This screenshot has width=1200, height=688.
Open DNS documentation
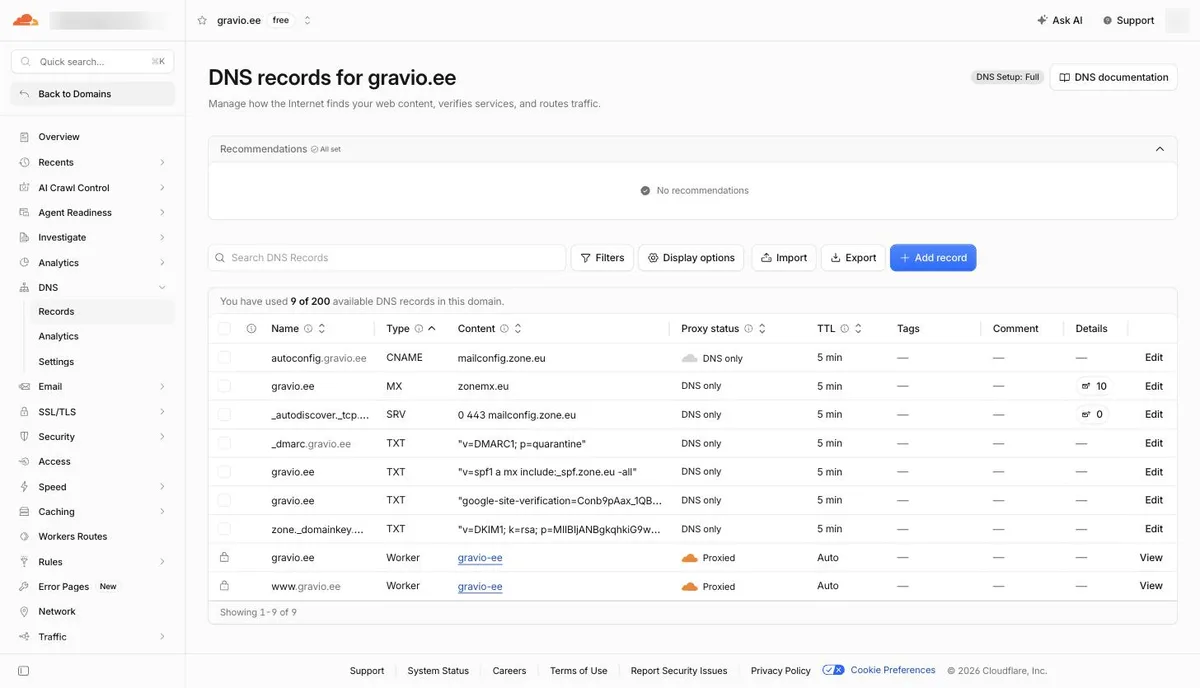point(1113,77)
